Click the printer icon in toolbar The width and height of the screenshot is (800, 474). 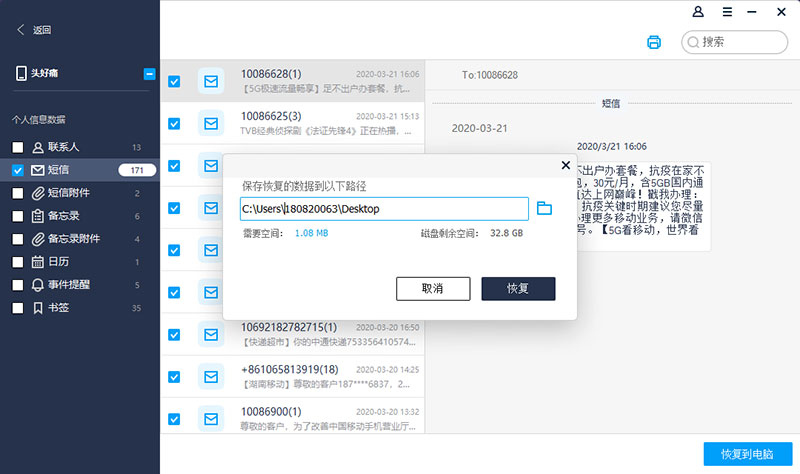pyautogui.click(x=654, y=42)
